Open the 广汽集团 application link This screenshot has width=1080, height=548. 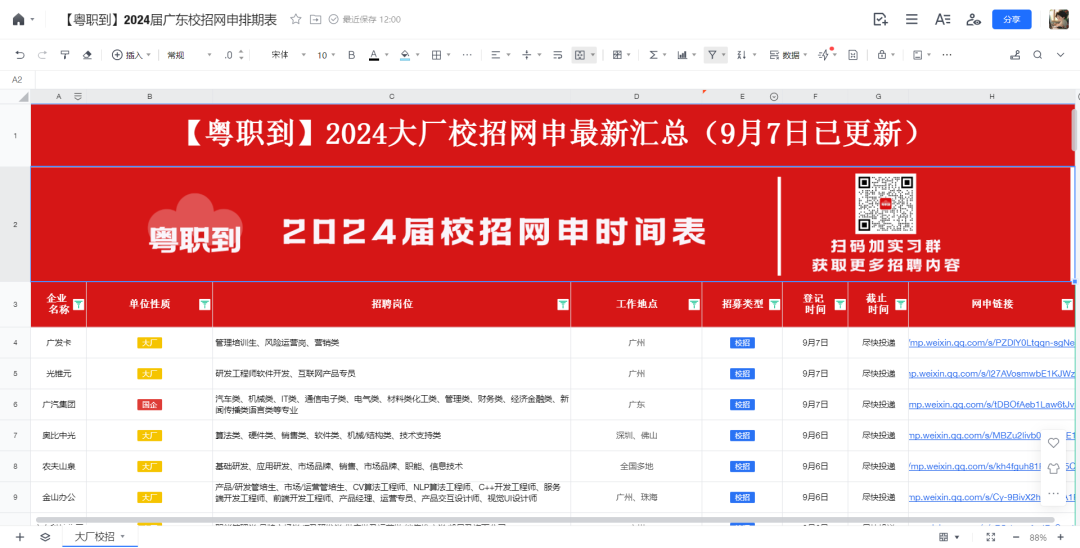point(991,404)
